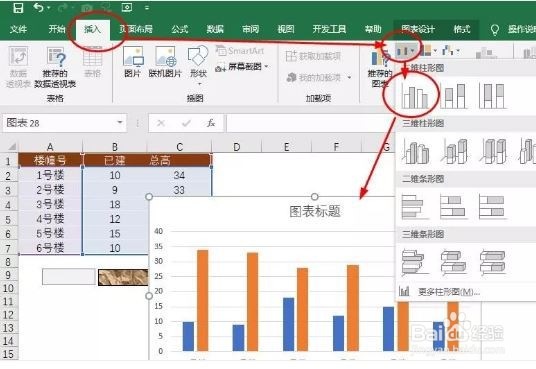Open the Customize Quick Access Toolbar menu

point(147,8)
